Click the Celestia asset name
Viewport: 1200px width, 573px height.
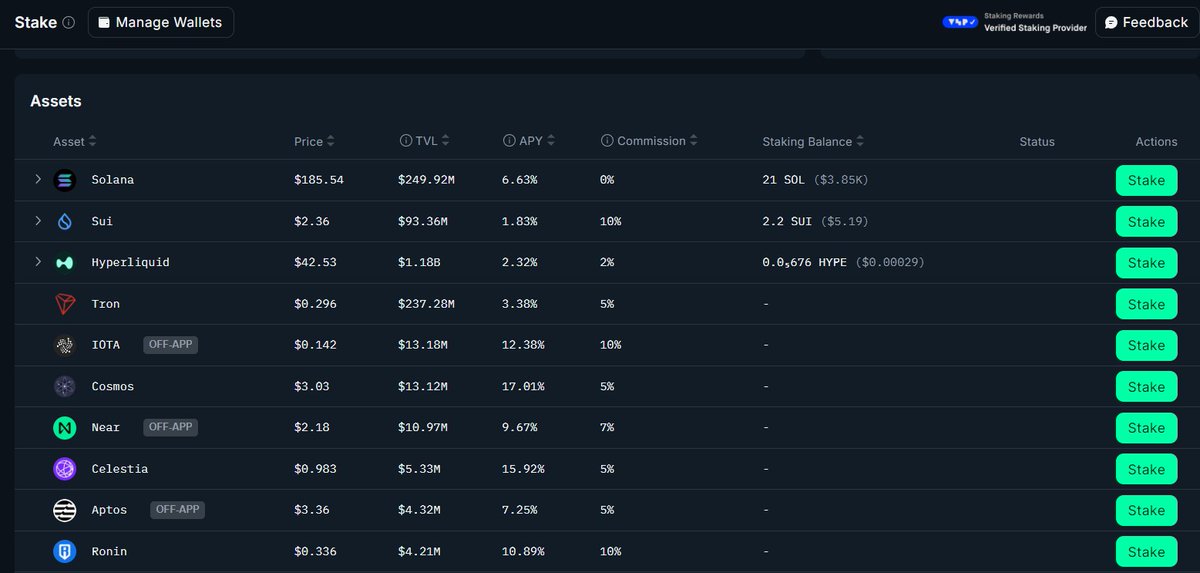pos(119,469)
